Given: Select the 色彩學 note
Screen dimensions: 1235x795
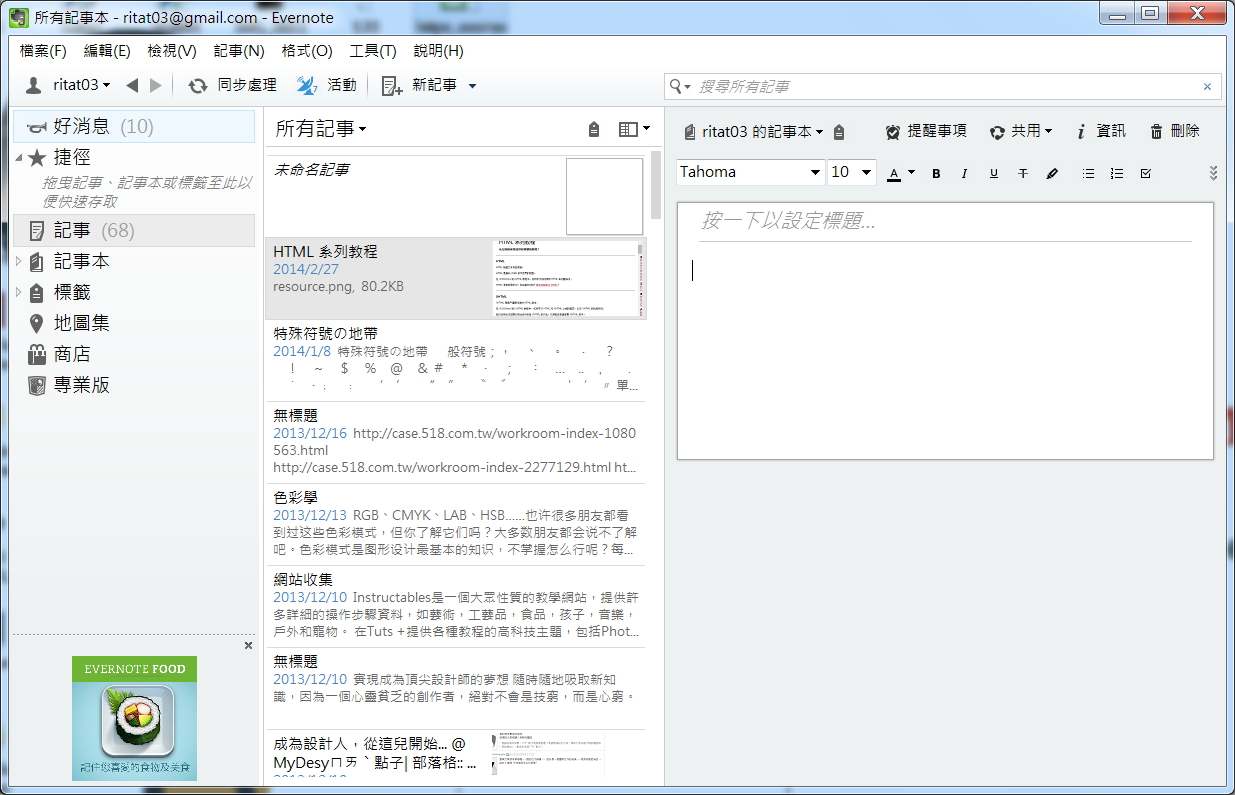Looking at the screenshot, I should [x=456, y=525].
